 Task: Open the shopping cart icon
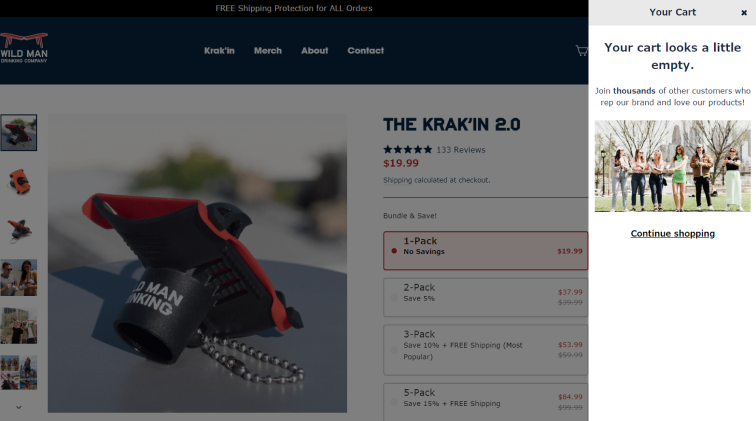[x=582, y=51]
